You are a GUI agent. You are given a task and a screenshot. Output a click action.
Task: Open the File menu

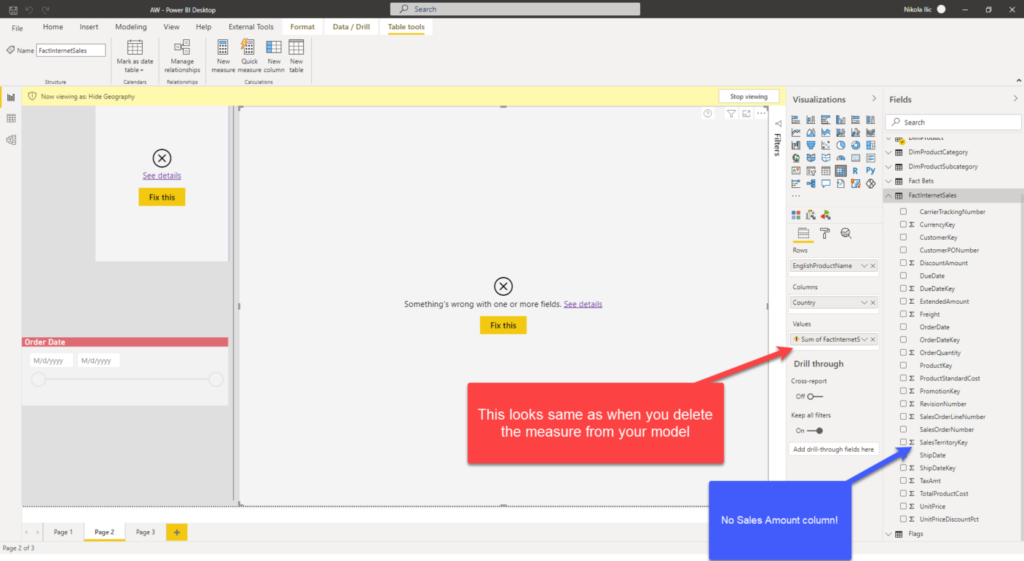[17, 28]
